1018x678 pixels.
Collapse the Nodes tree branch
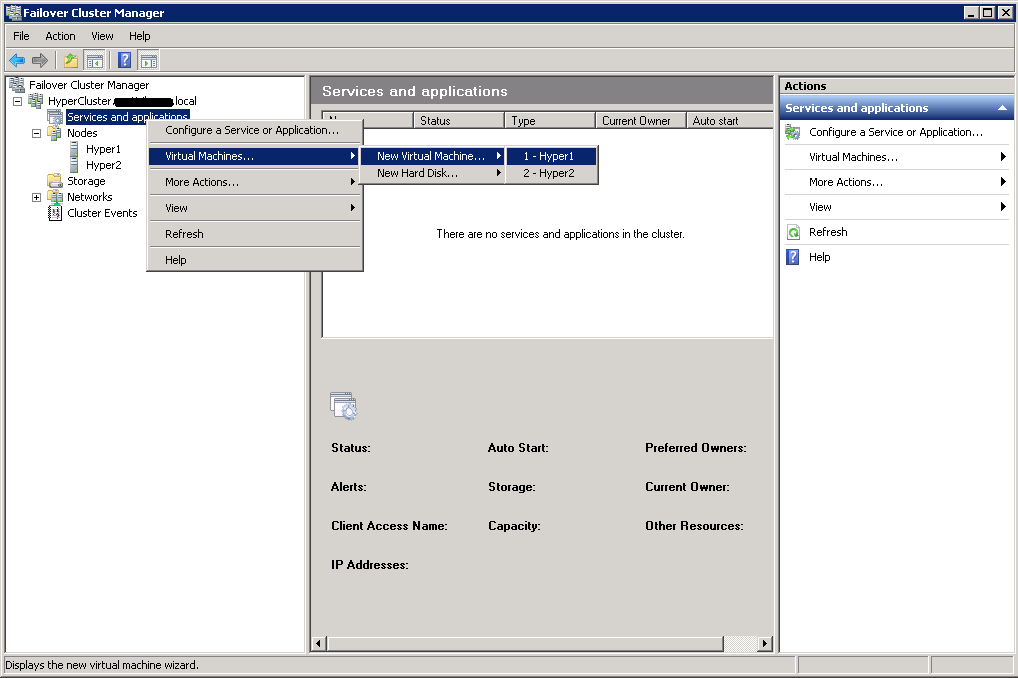37,133
